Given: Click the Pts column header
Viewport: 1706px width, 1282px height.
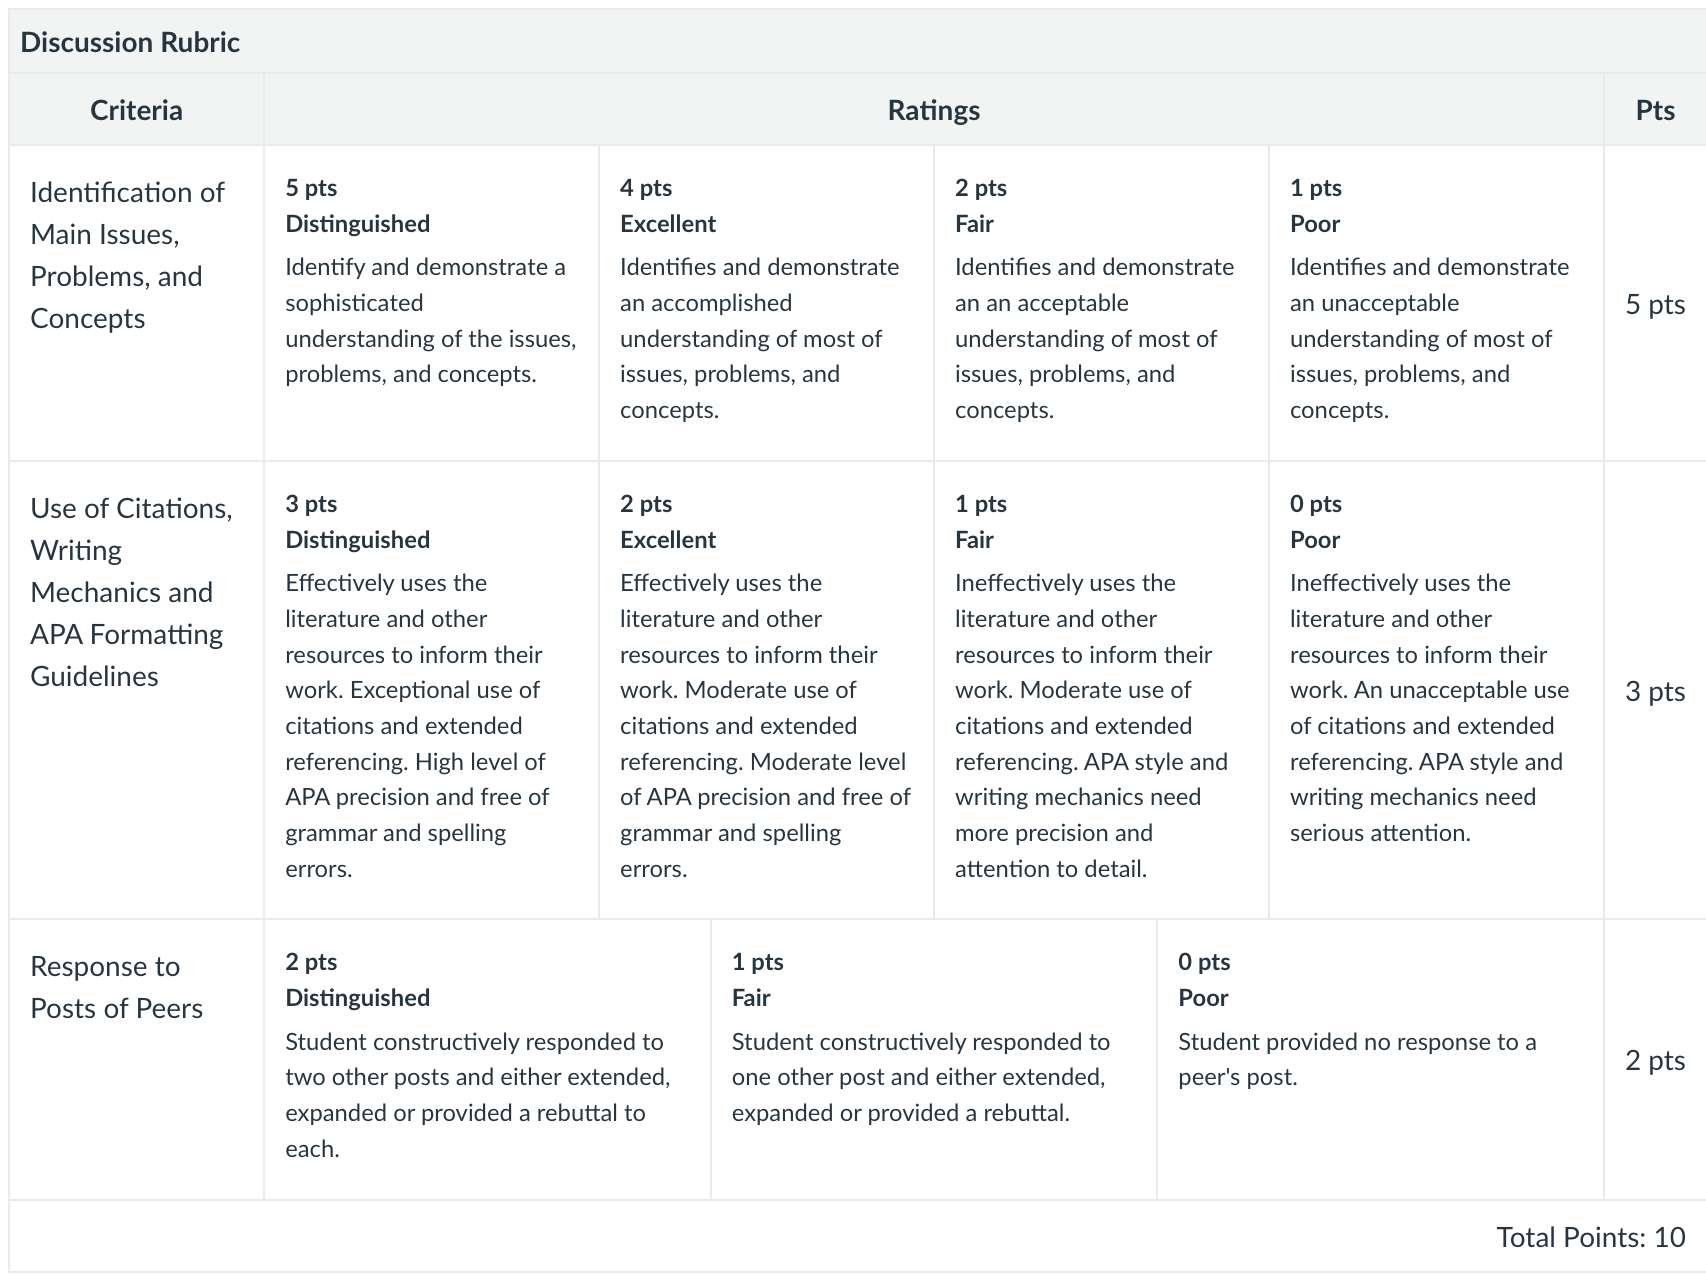Looking at the screenshot, I should pos(1655,110).
